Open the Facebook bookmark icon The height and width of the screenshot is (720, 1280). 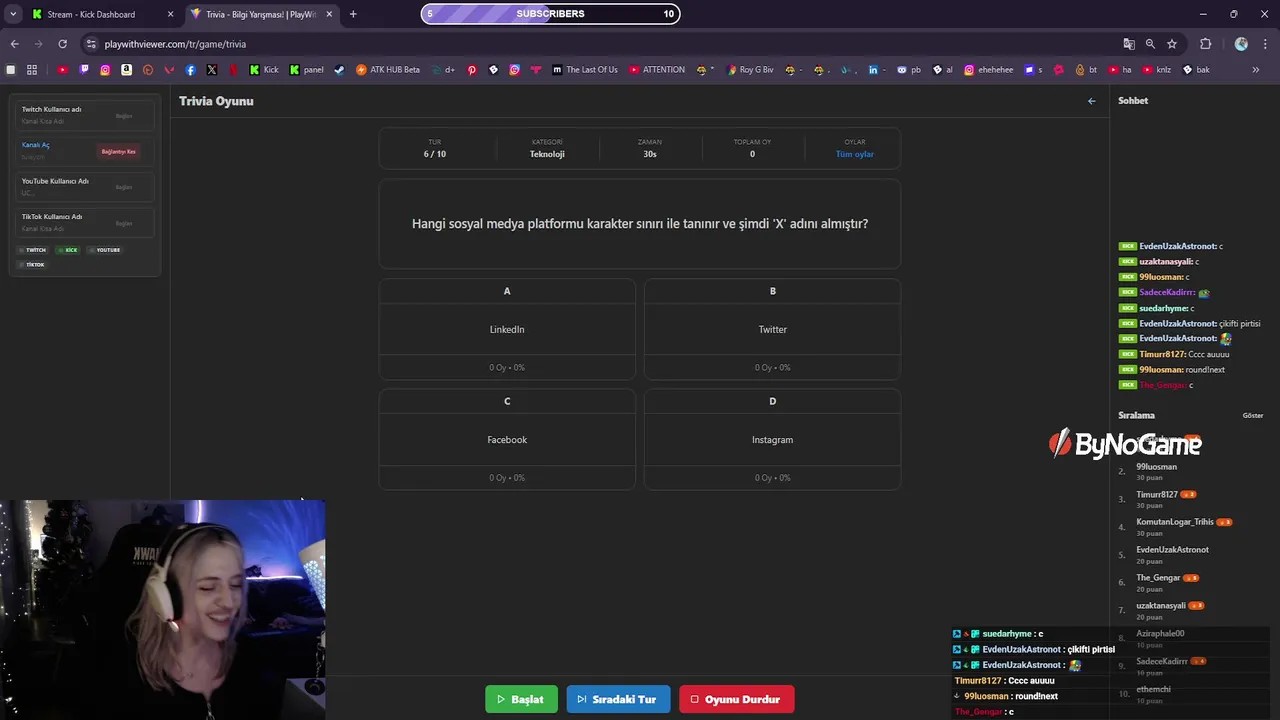pos(190,70)
